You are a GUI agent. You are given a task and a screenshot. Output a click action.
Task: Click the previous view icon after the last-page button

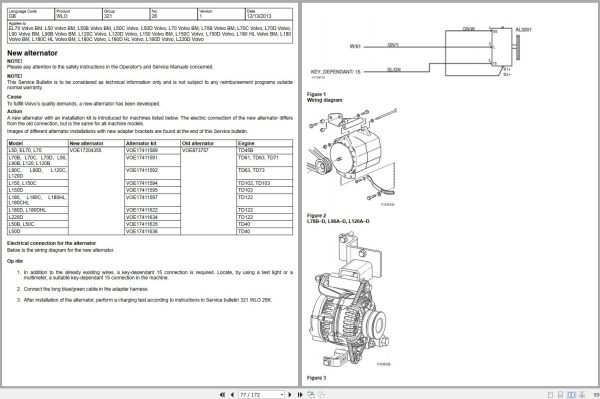(x=311, y=394)
